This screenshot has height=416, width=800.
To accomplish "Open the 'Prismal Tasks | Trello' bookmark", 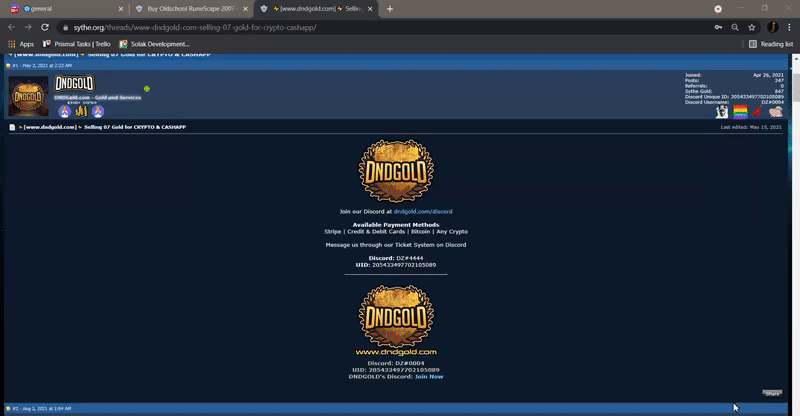I will tap(77, 44).
